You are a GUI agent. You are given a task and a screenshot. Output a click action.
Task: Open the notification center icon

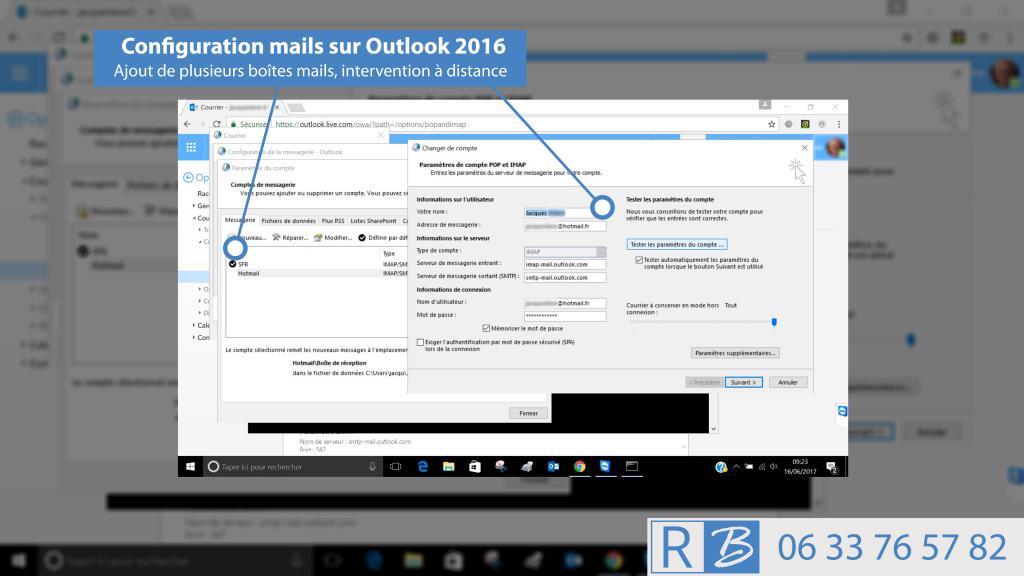831,467
